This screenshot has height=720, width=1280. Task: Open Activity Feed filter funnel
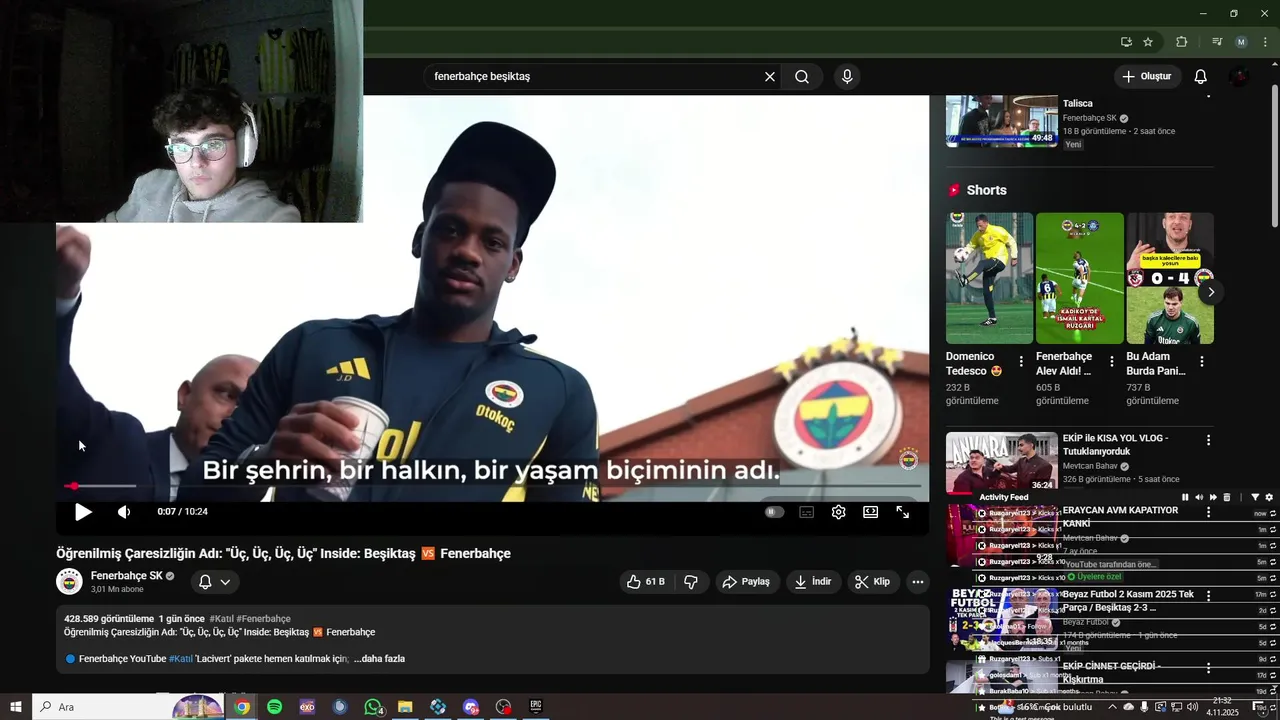click(1255, 497)
